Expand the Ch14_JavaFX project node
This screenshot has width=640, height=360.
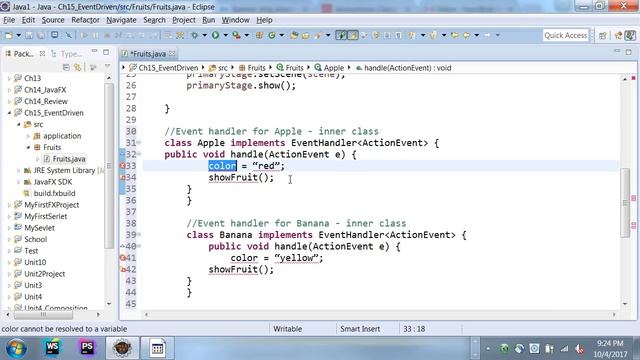9,90
